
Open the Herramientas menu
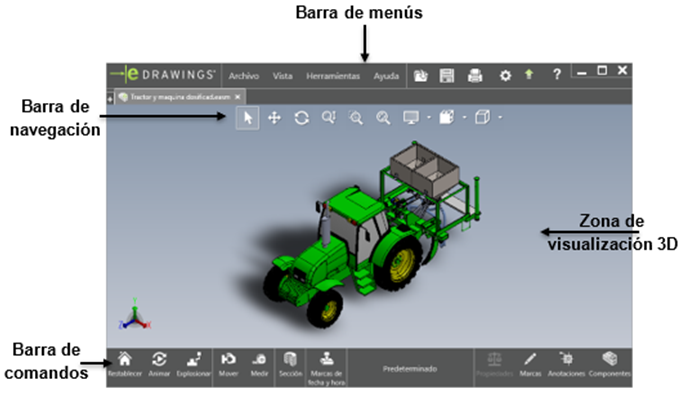click(333, 76)
